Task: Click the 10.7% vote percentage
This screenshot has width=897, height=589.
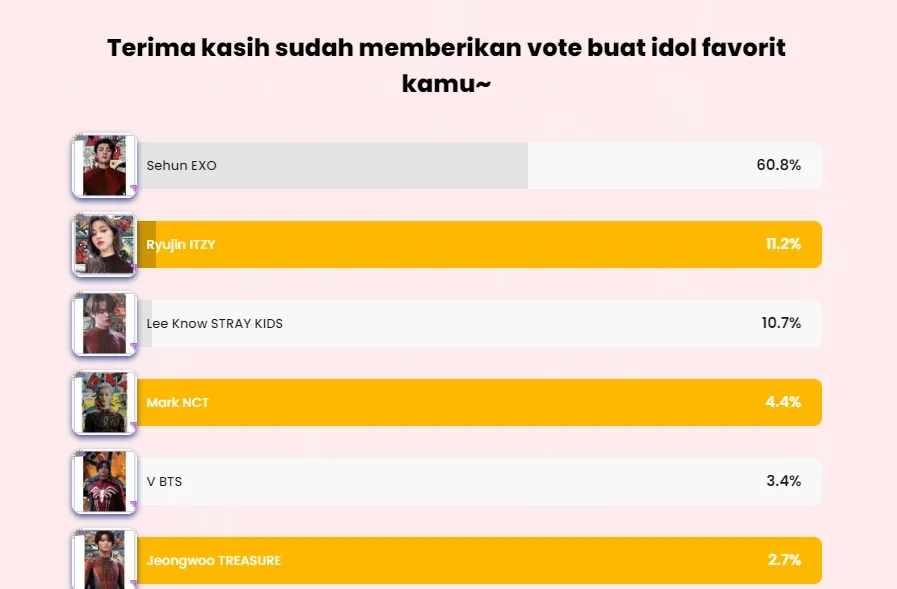Action: tap(781, 323)
